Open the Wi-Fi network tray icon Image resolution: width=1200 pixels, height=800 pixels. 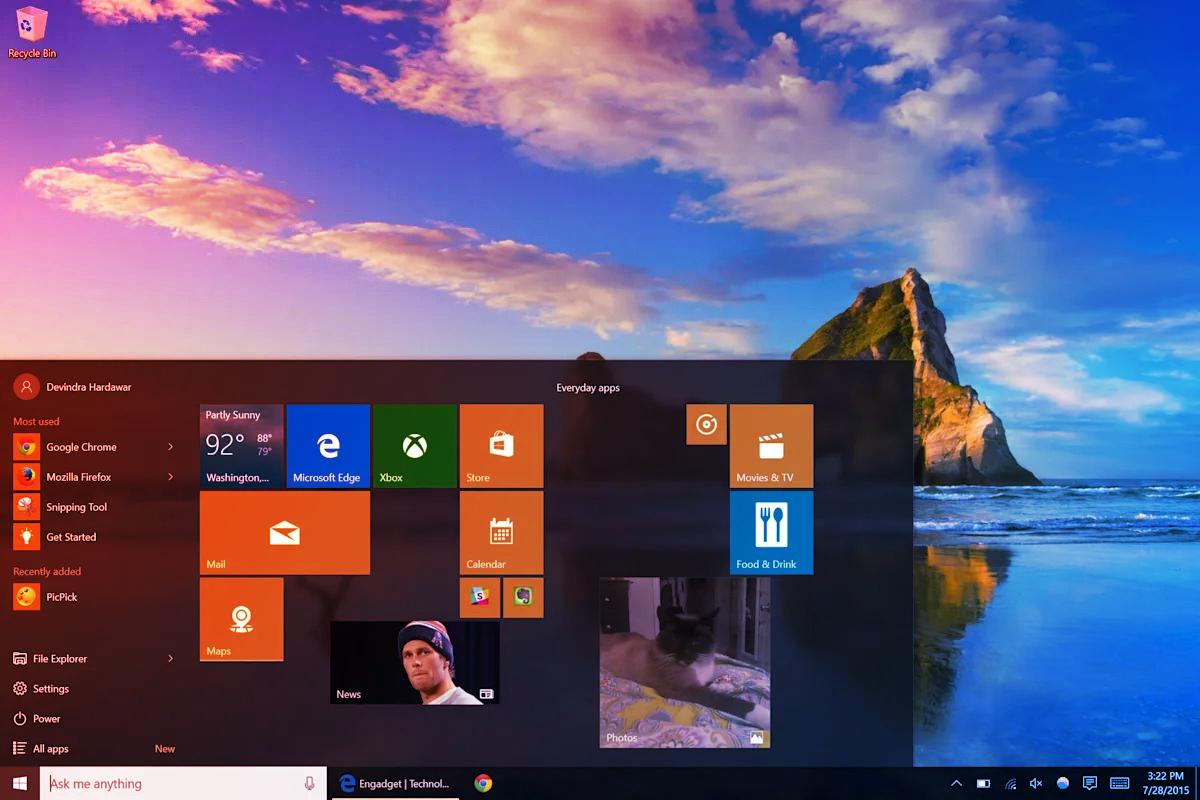[1010, 784]
